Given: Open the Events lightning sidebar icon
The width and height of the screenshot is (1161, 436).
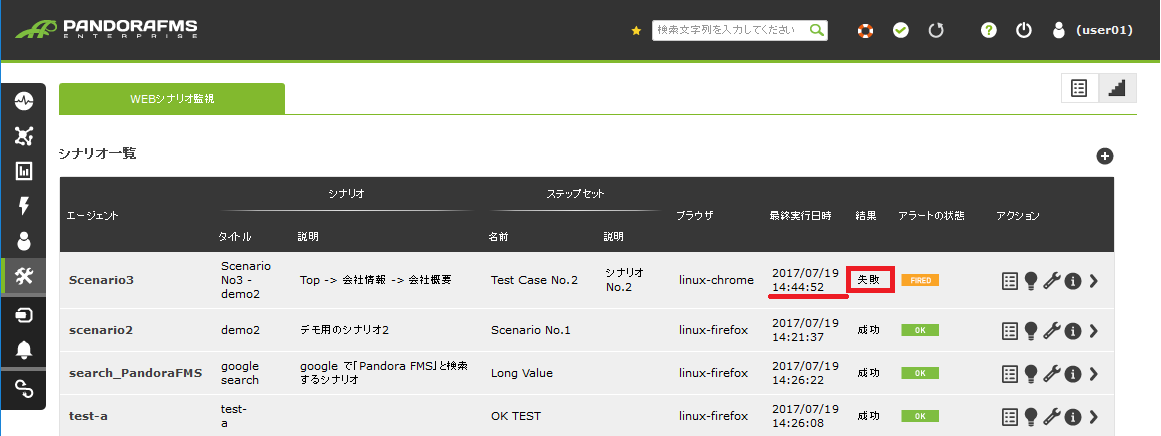Looking at the screenshot, I should point(24,206).
